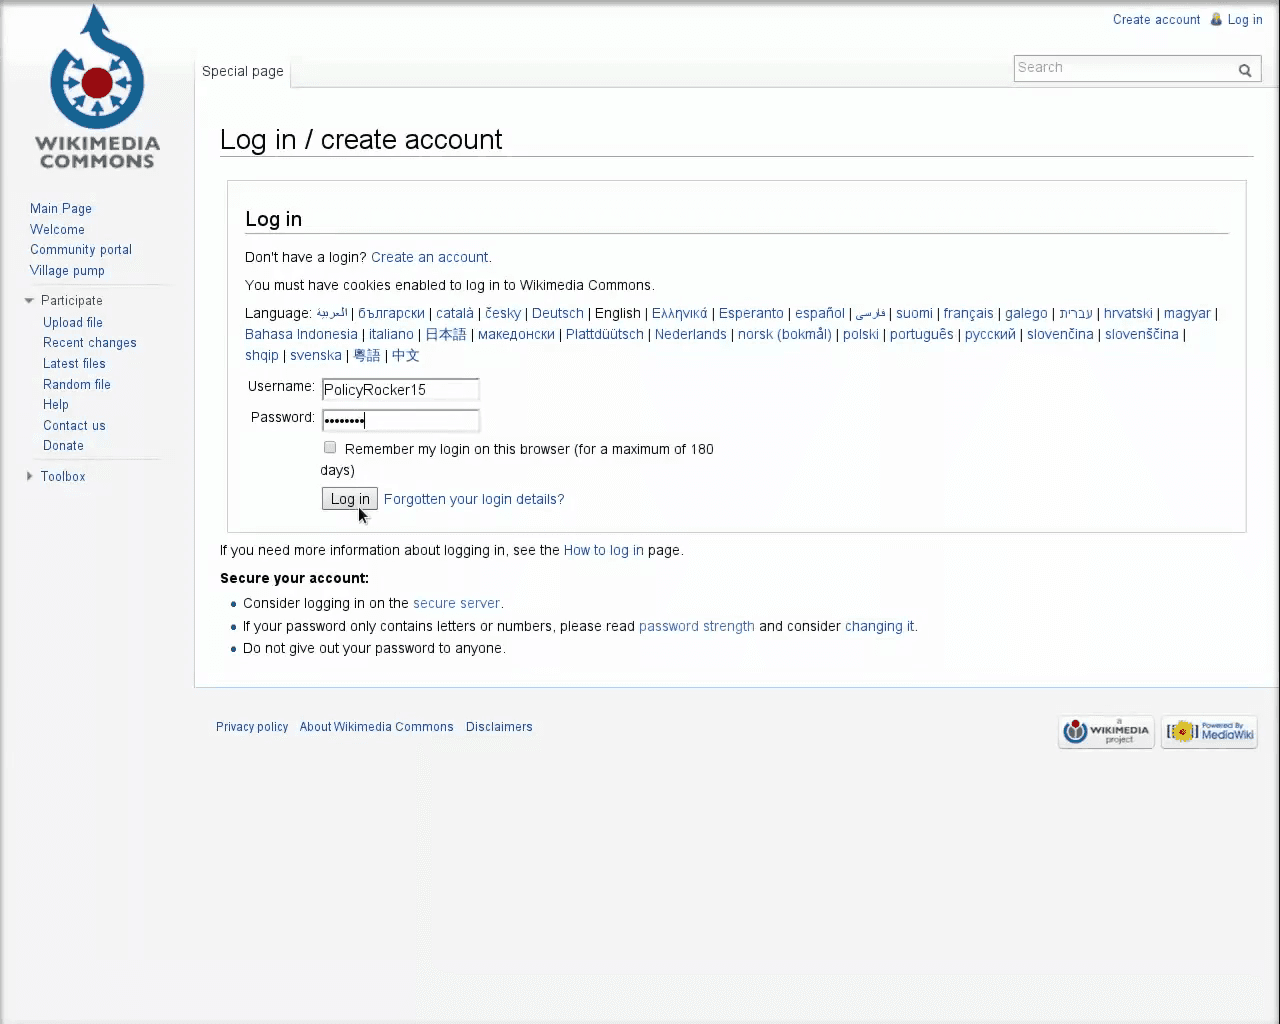Open Upload file in sidebar
Image resolution: width=1280 pixels, height=1024 pixels.
pos(73,322)
